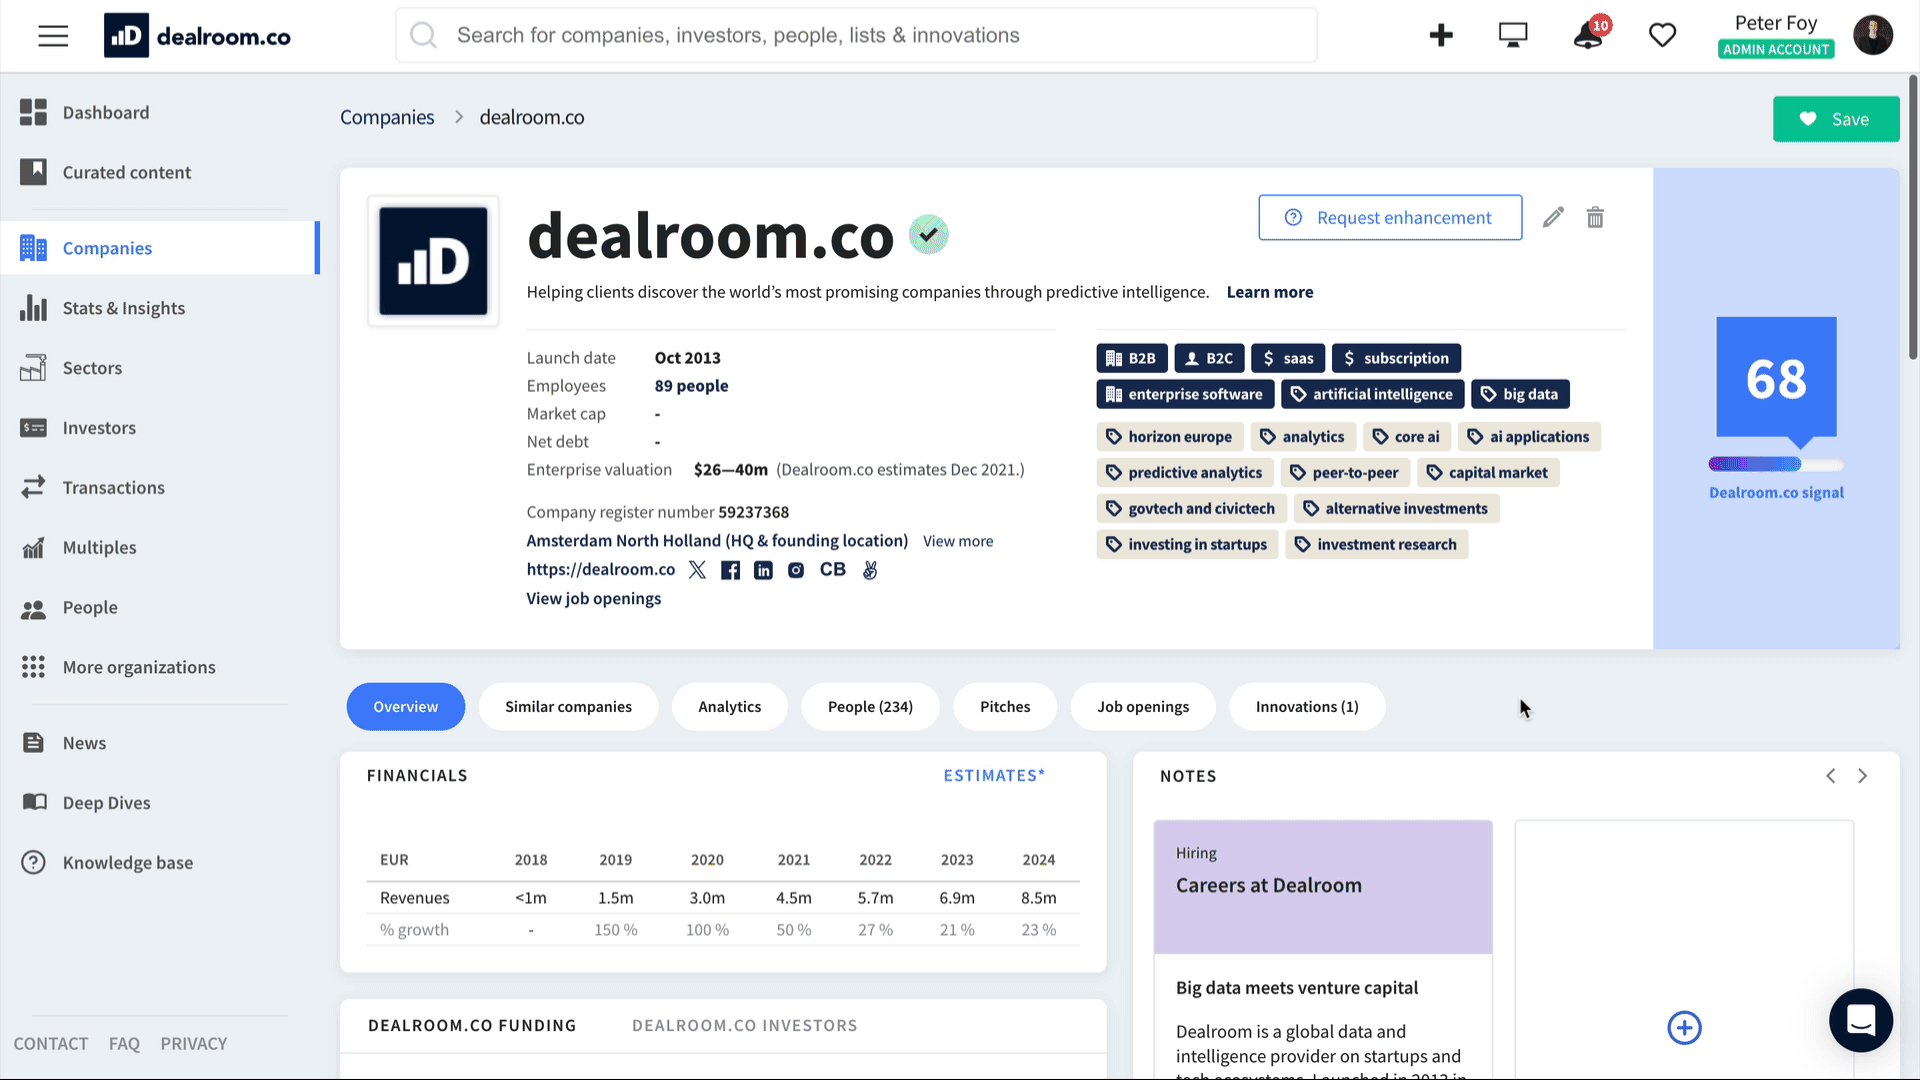Switch to Innovations (1) tab

coord(1307,707)
